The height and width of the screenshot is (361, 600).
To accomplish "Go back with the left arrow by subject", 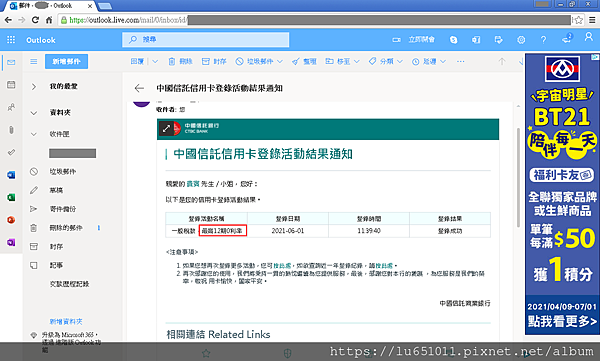I will click(139, 88).
